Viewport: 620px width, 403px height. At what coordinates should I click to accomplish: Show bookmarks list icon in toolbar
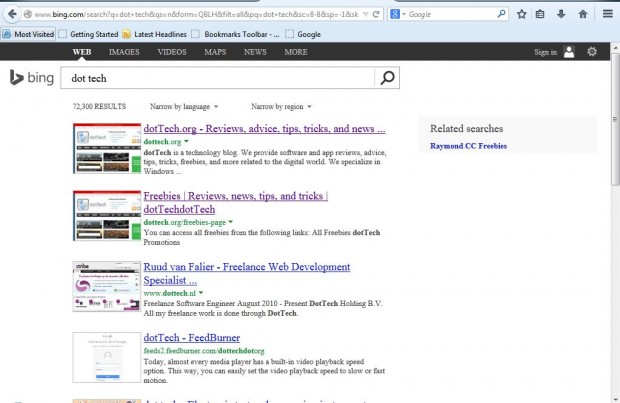click(x=540, y=14)
